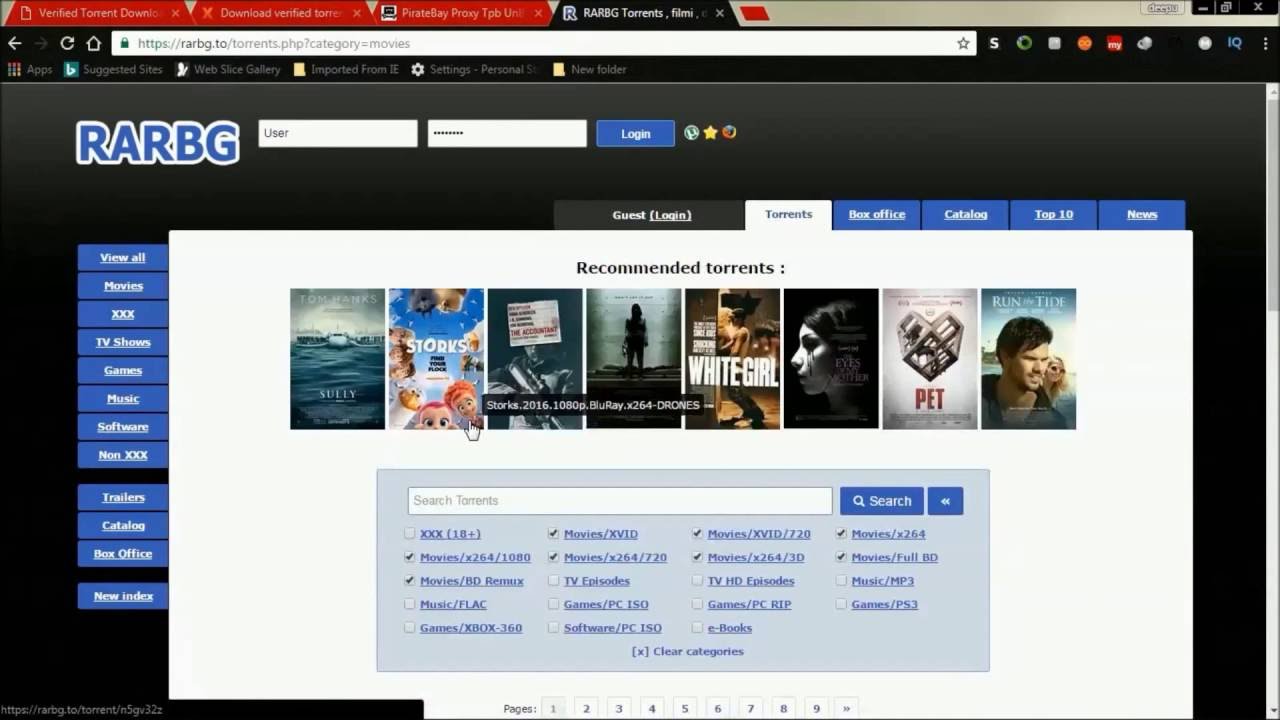
Task: Go to results page 5
Action: [x=685, y=708]
